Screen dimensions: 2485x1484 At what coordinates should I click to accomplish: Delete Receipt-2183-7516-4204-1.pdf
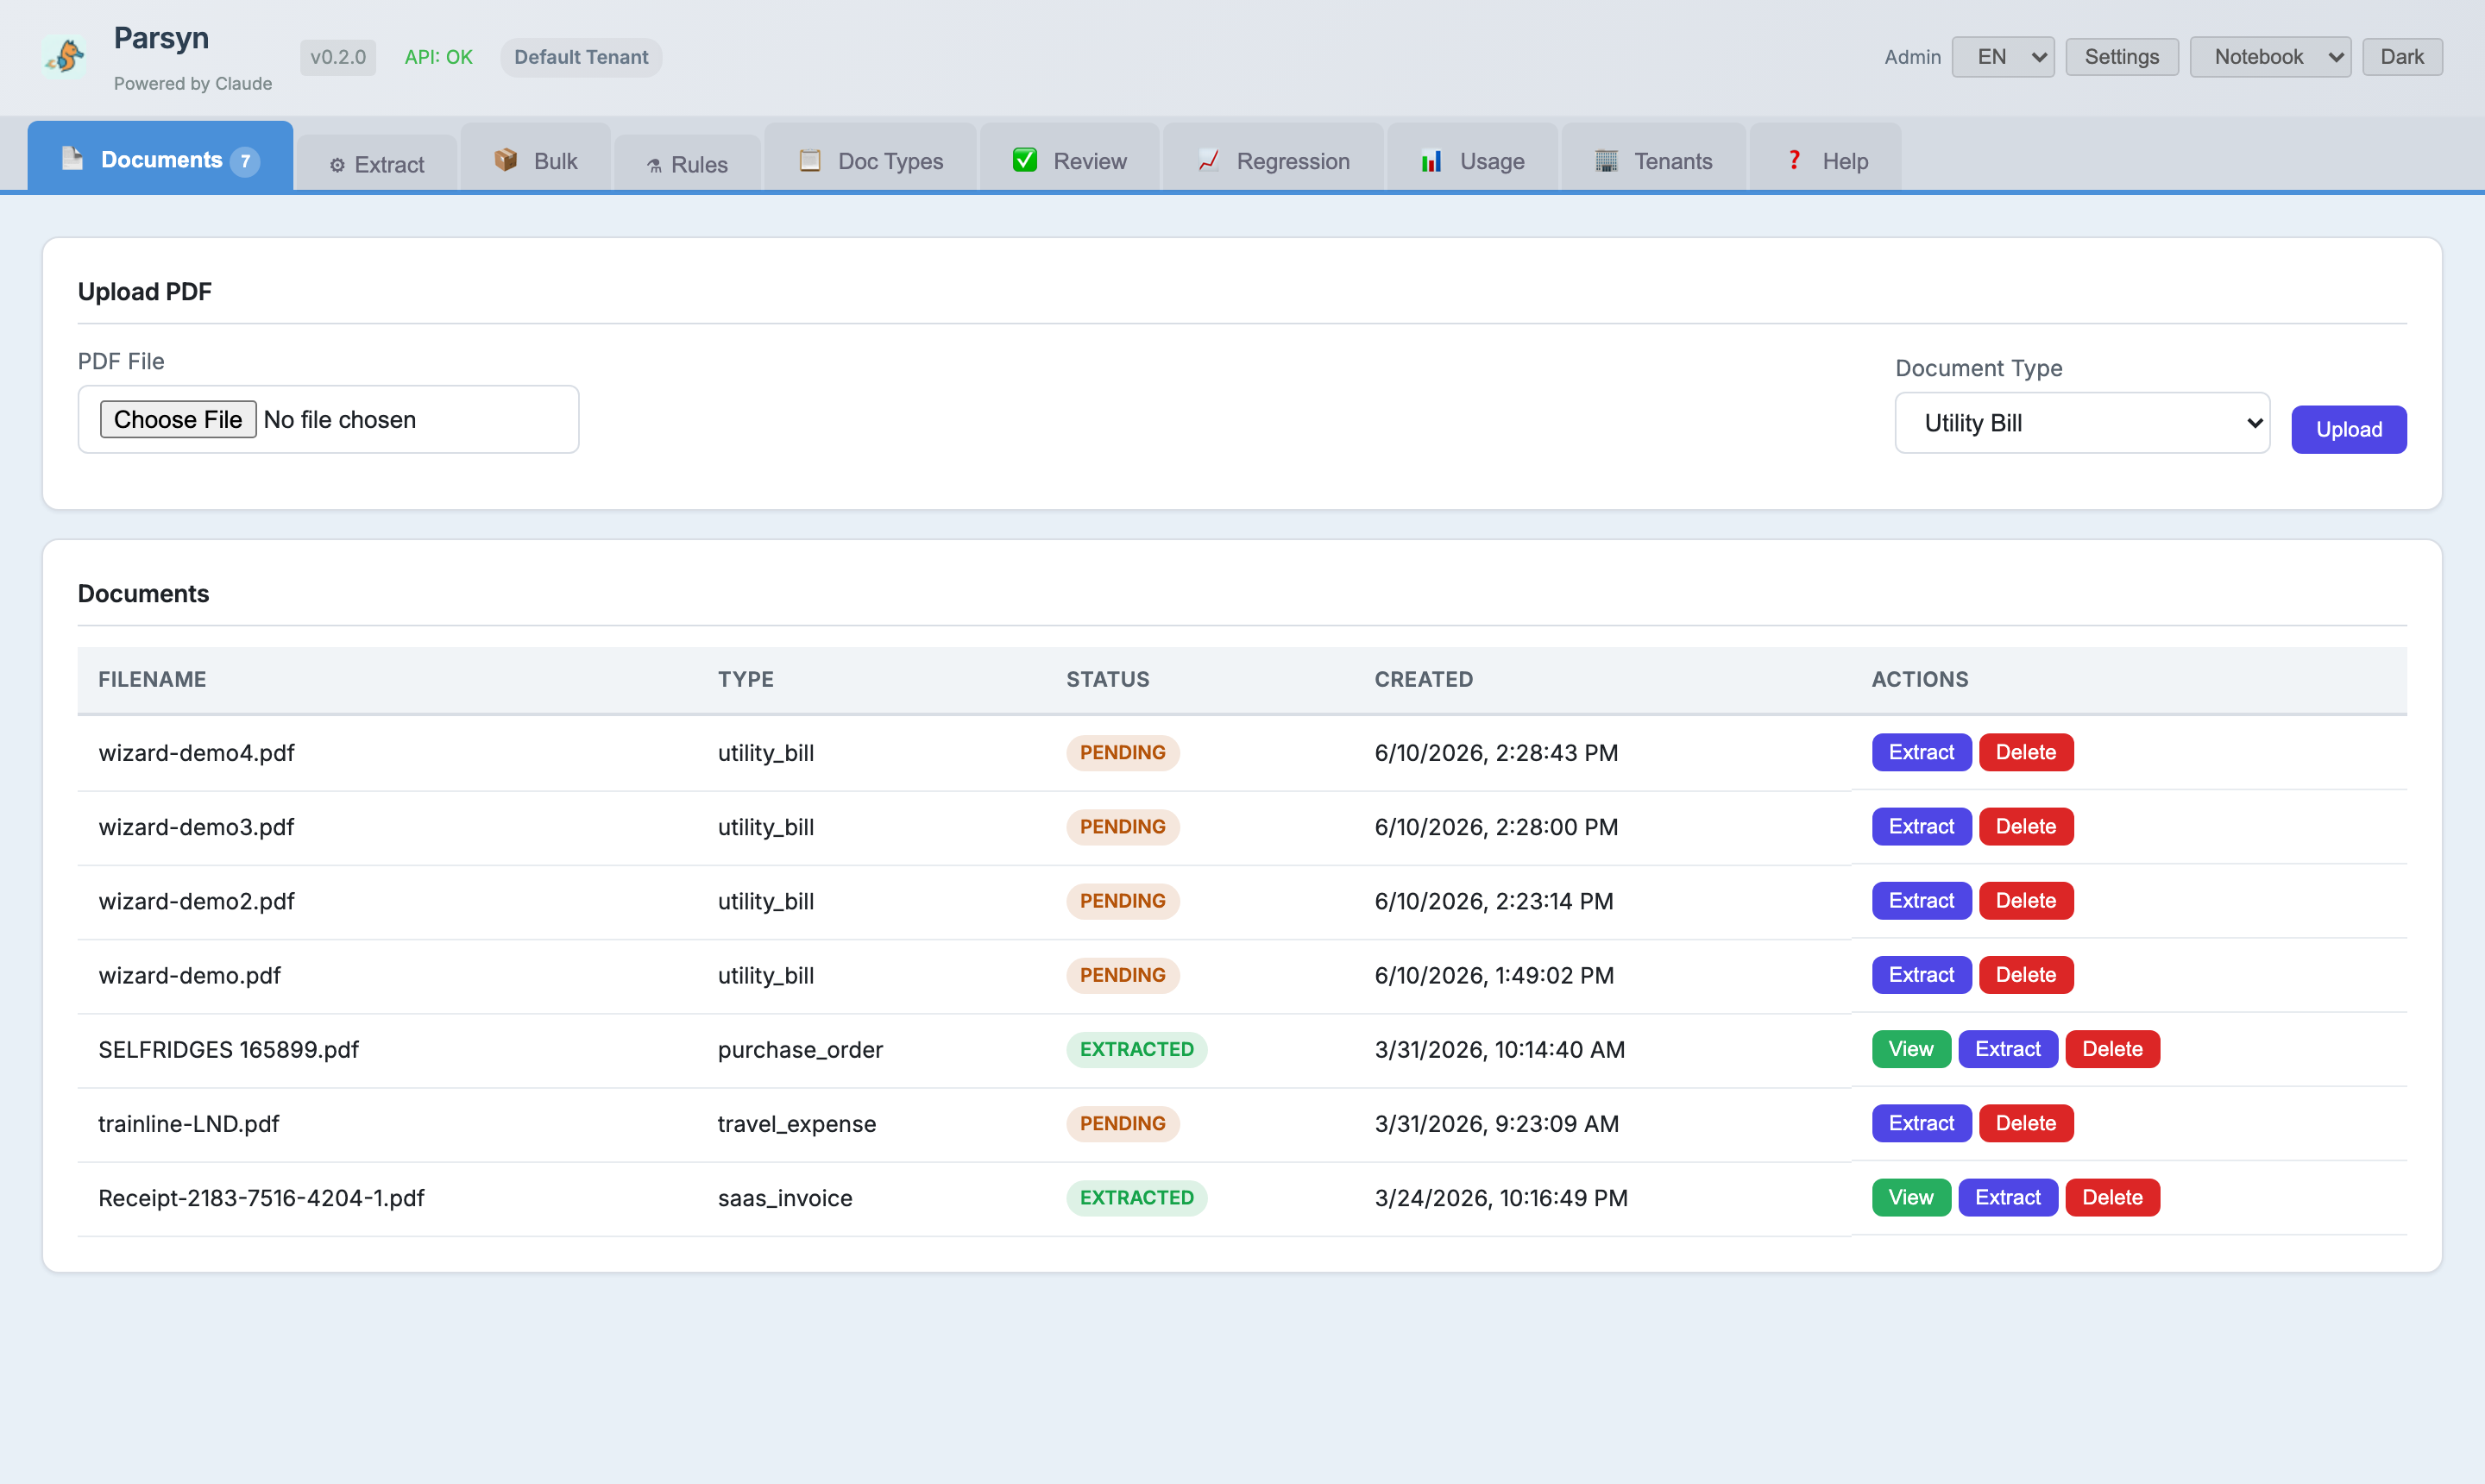pos(2112,1197)
